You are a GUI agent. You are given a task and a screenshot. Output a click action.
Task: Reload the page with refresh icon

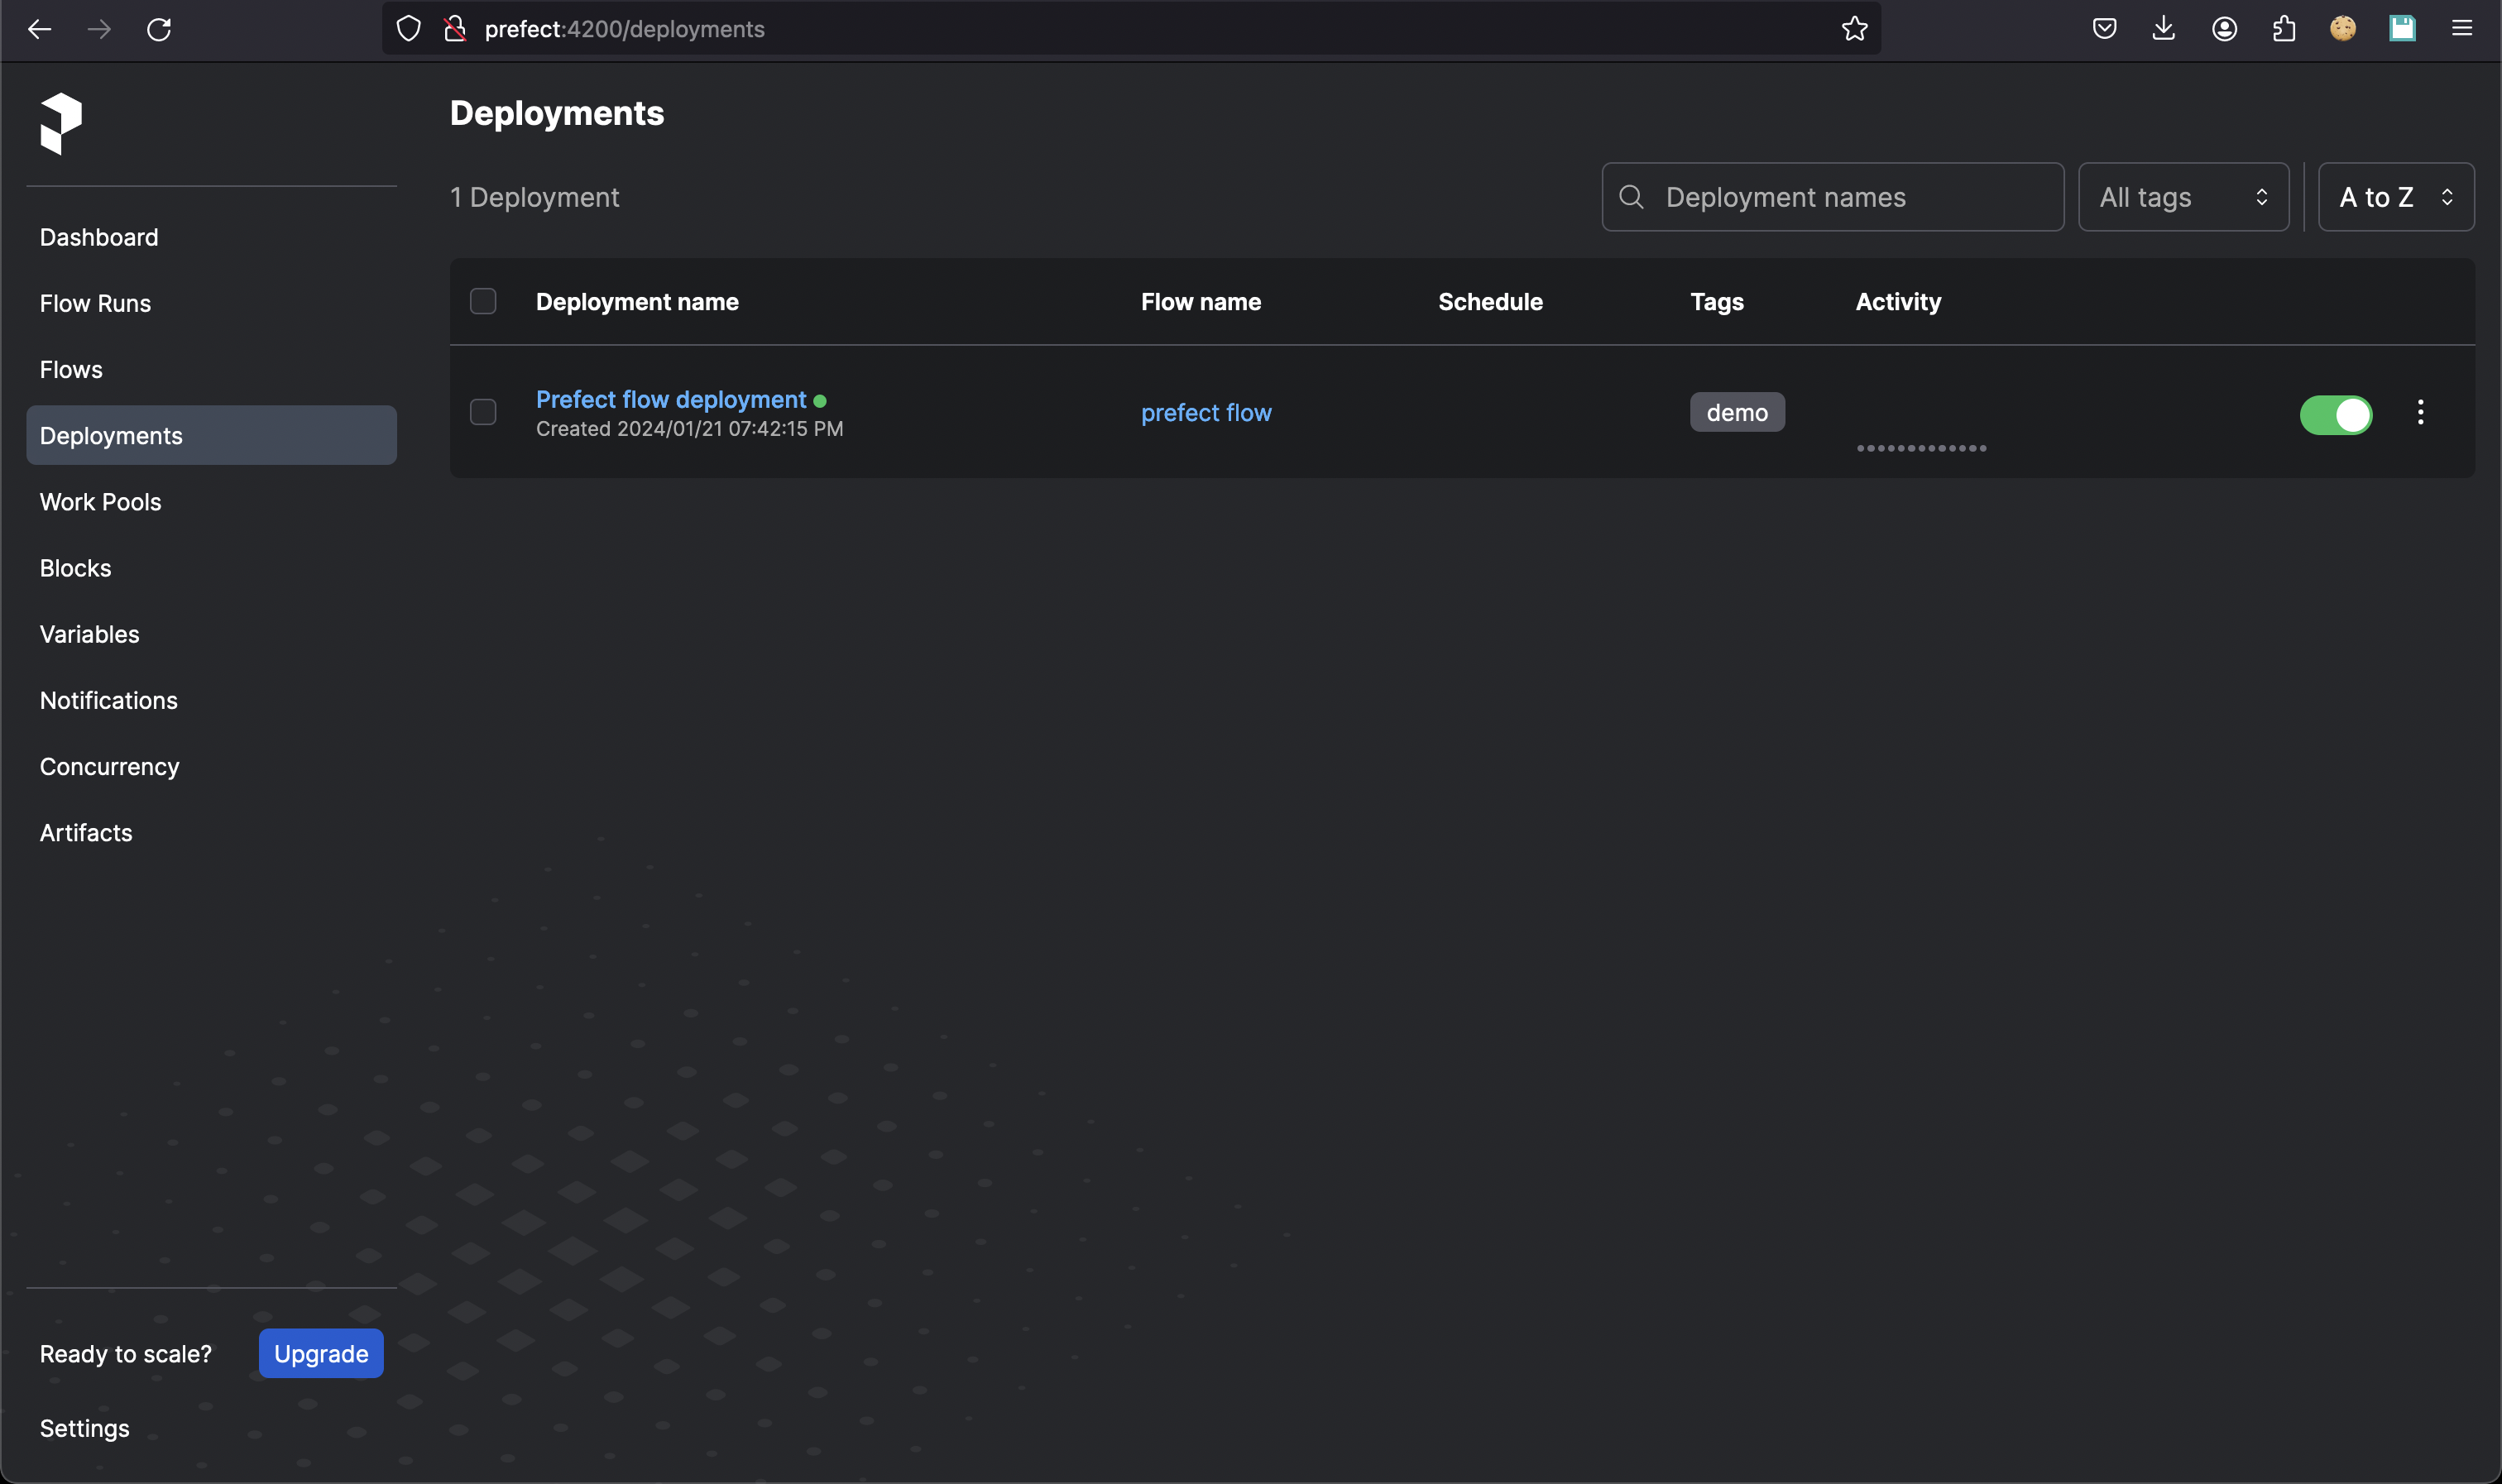click(x=159, y=29)
